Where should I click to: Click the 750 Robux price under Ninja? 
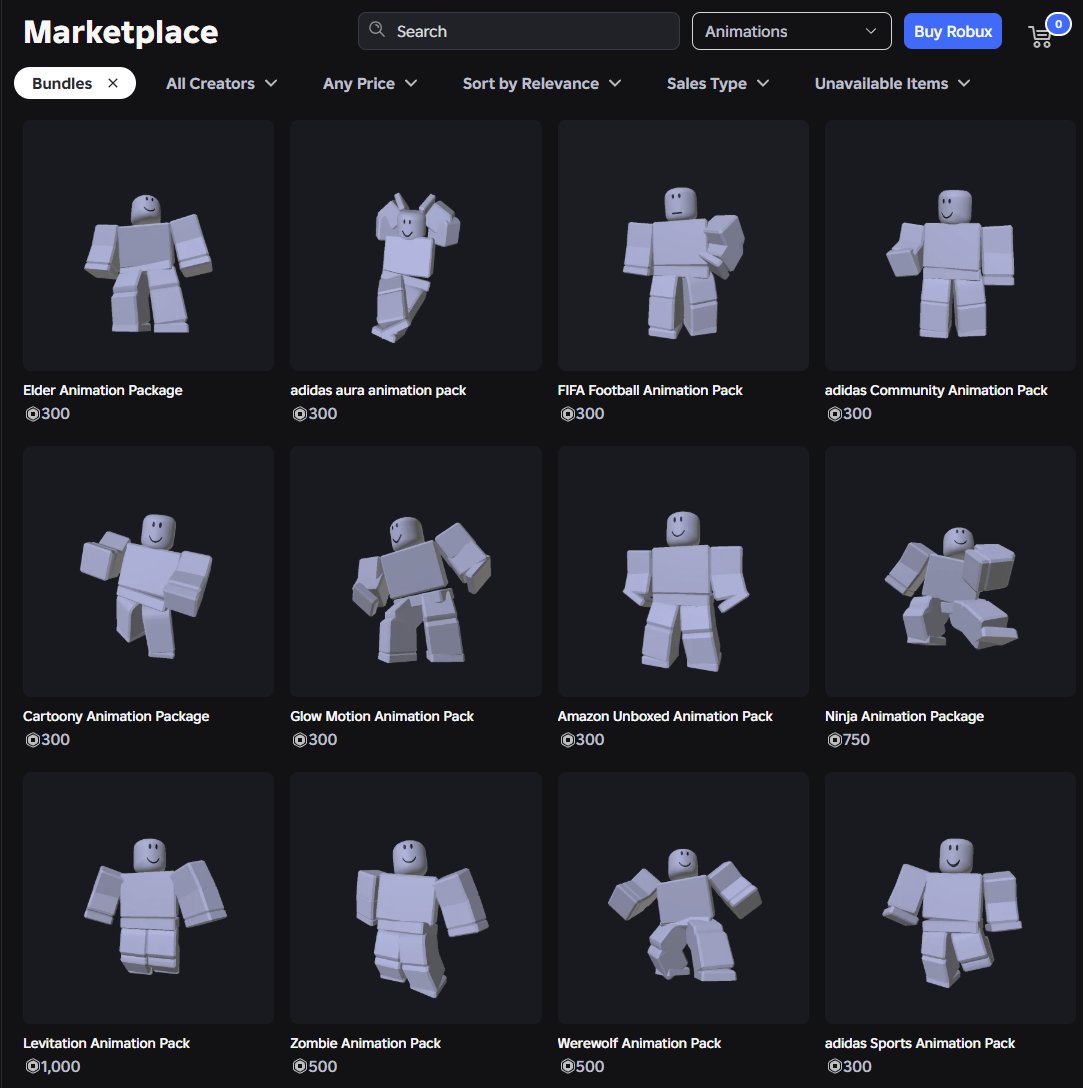(849, 740)
